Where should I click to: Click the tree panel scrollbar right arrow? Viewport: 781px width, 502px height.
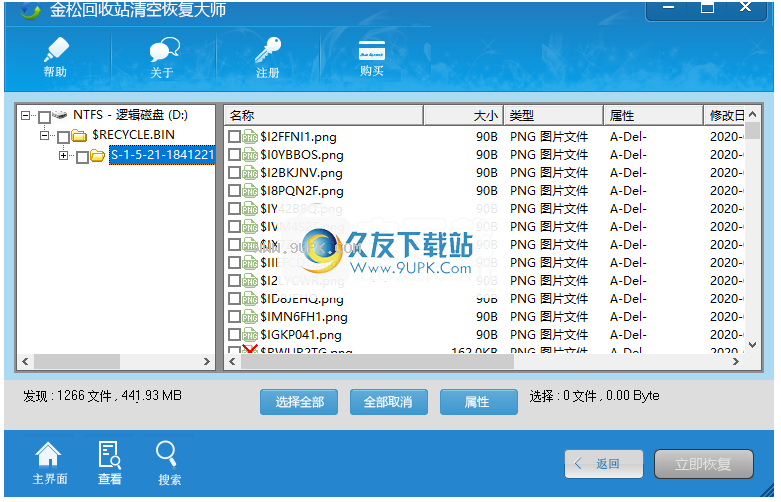point(207,362)
